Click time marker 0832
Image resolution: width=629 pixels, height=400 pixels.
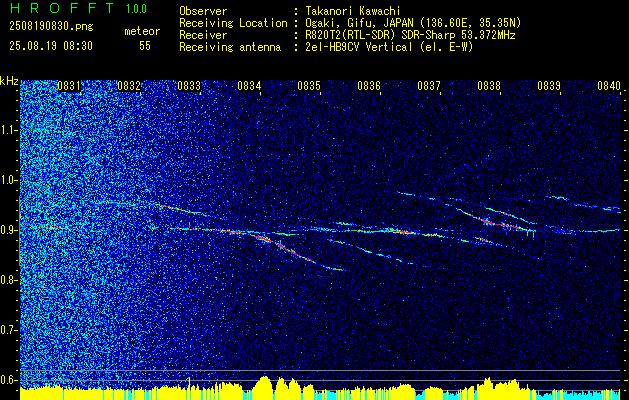tap(129, 86)
